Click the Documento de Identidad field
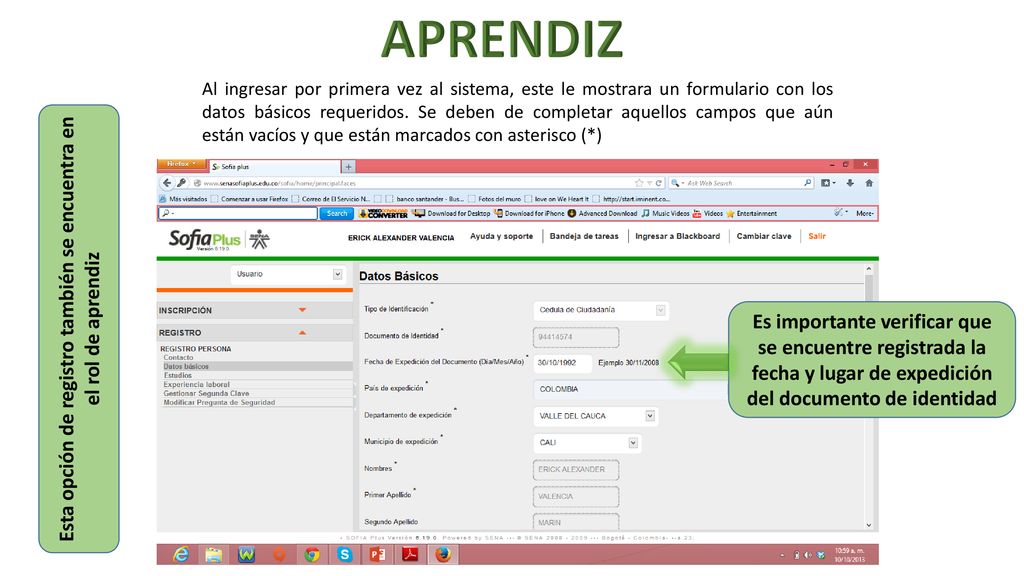The height and width of the screenshot is (576, 1024). pyautogui.click(x=575, y=337)
